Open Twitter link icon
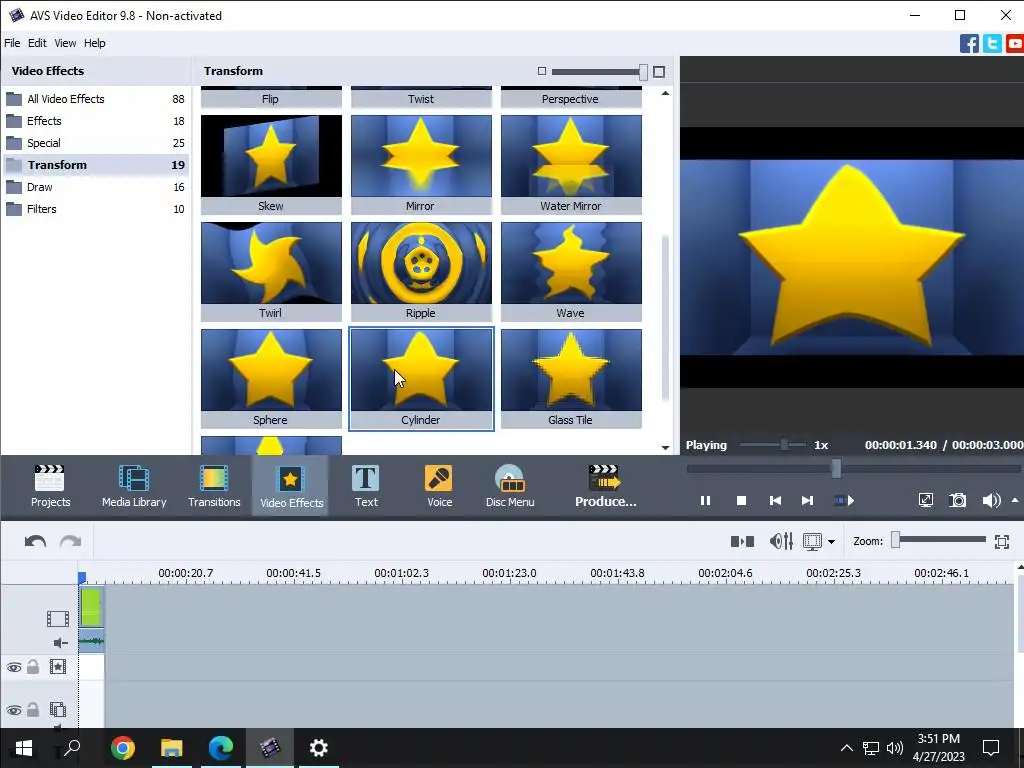 click(x=992, y=44)
